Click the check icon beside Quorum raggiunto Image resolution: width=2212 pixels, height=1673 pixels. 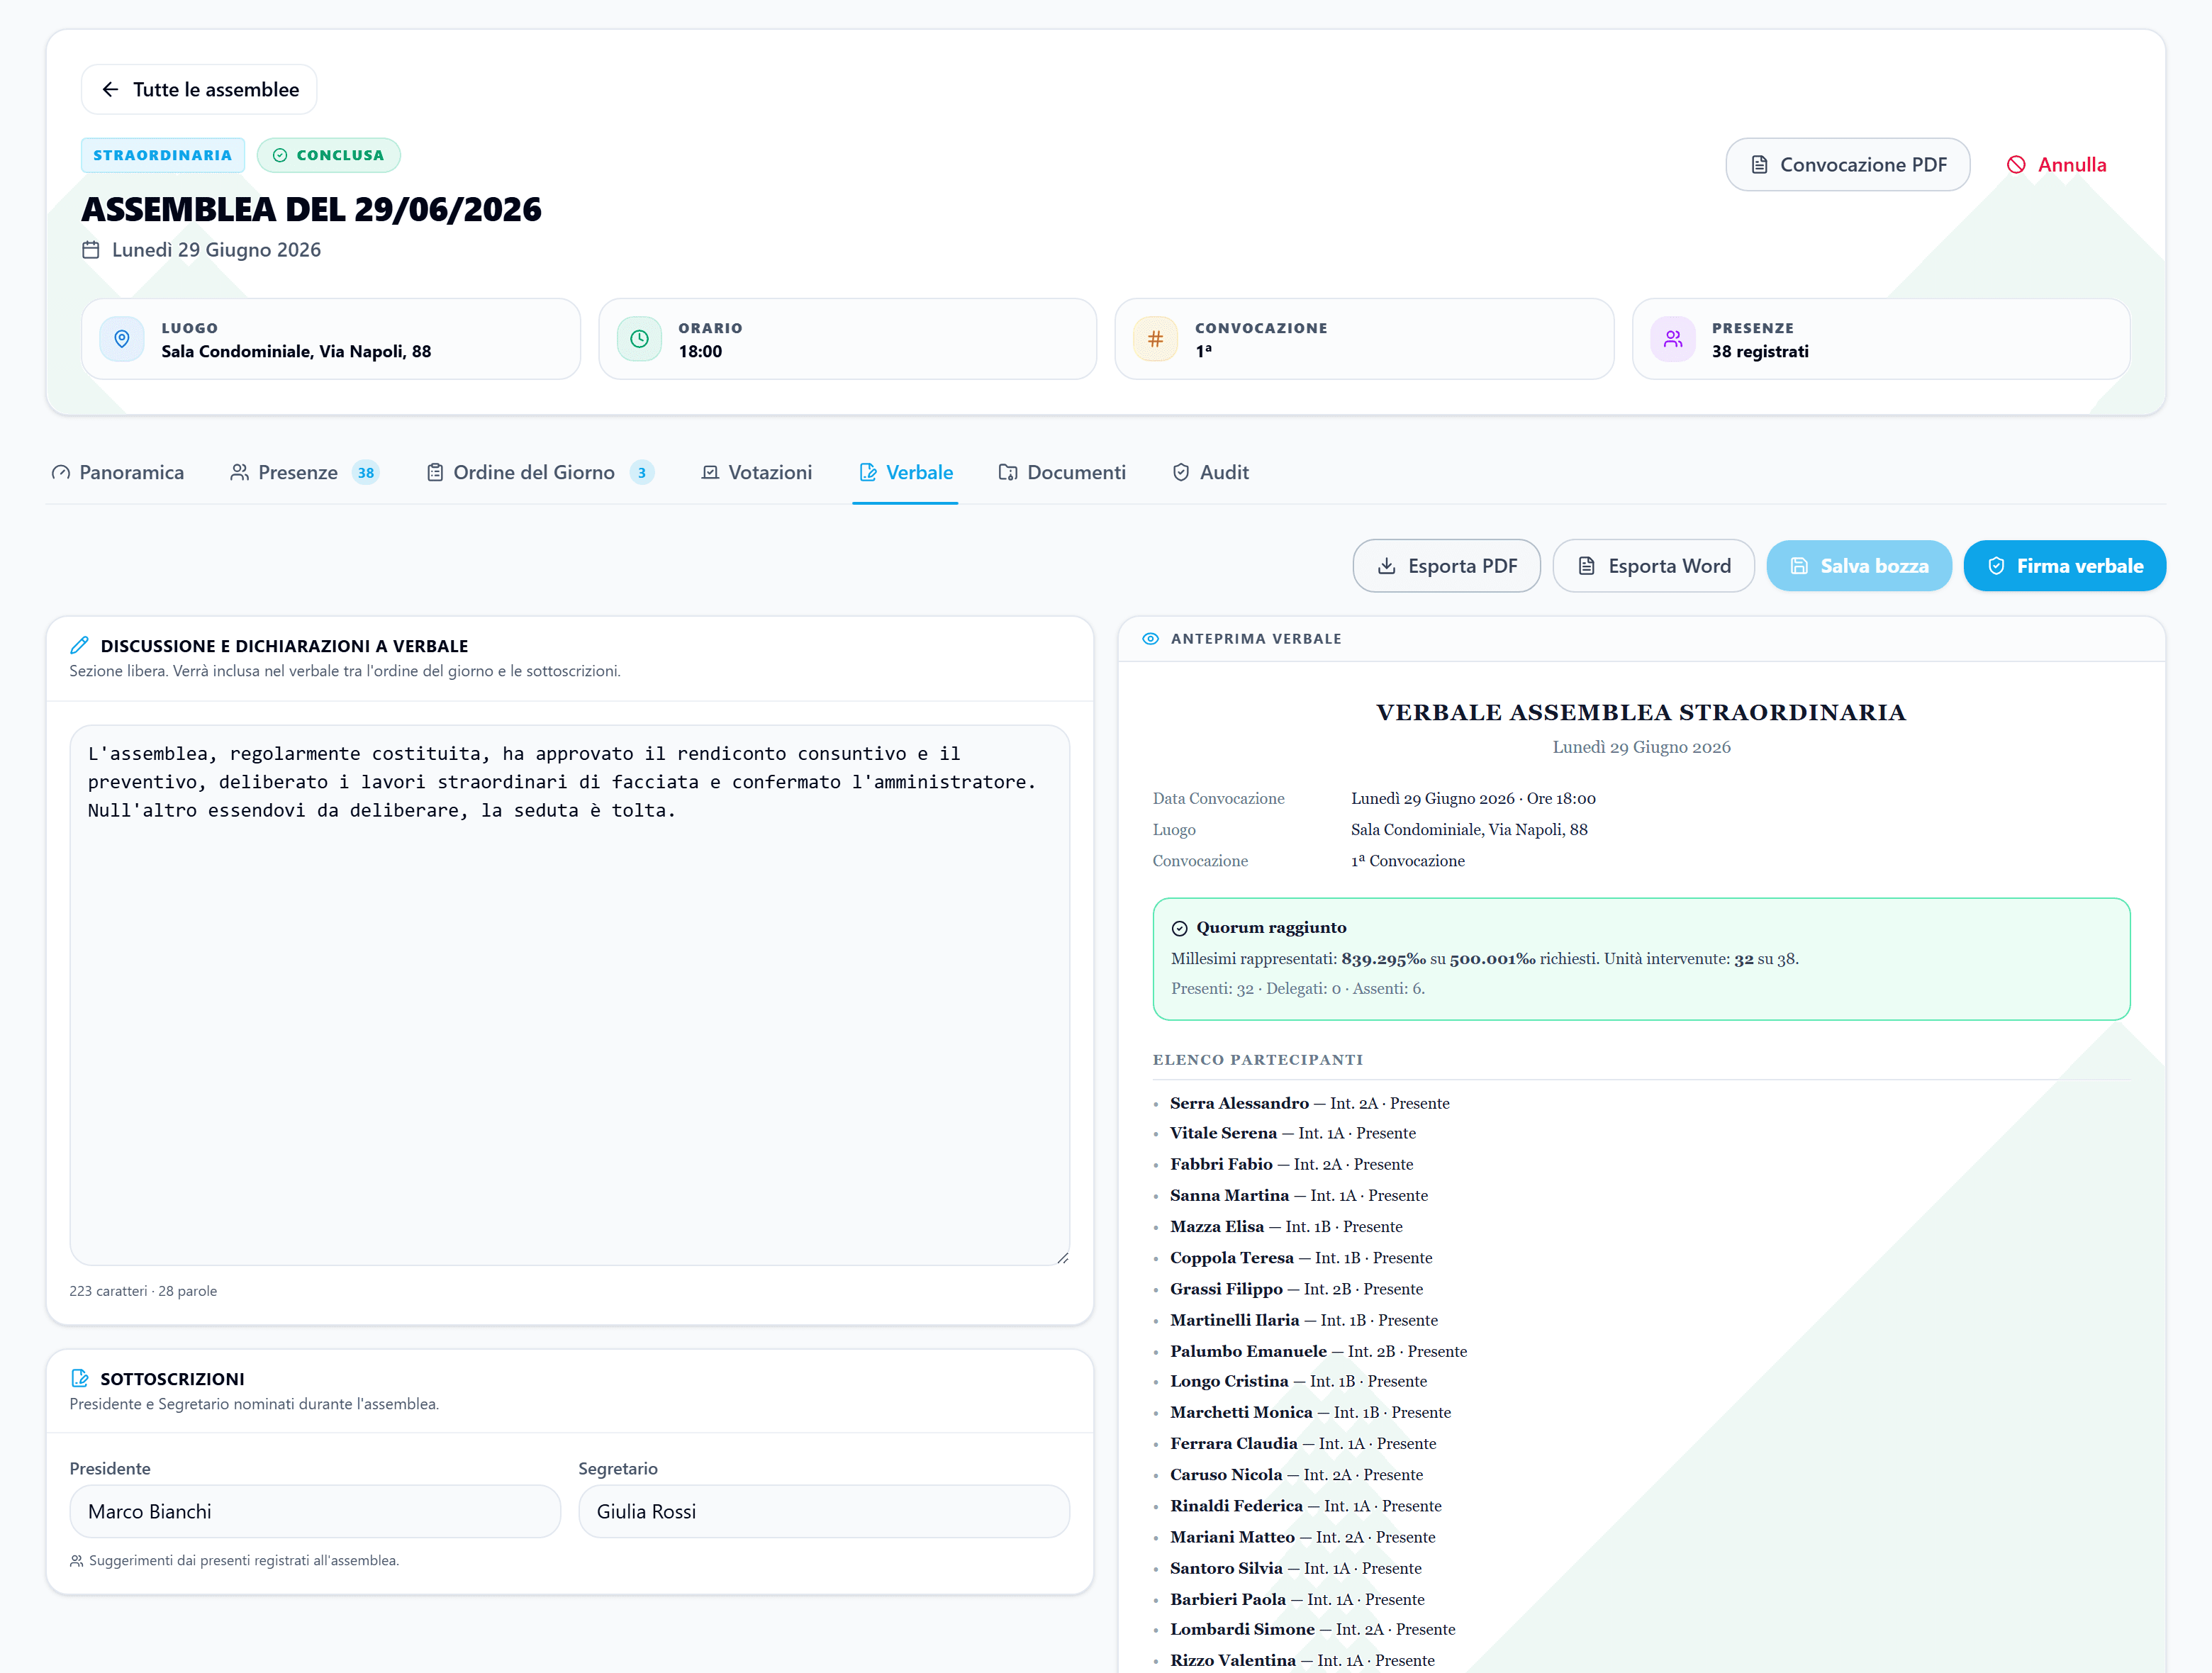click(x=1180, y=928)
